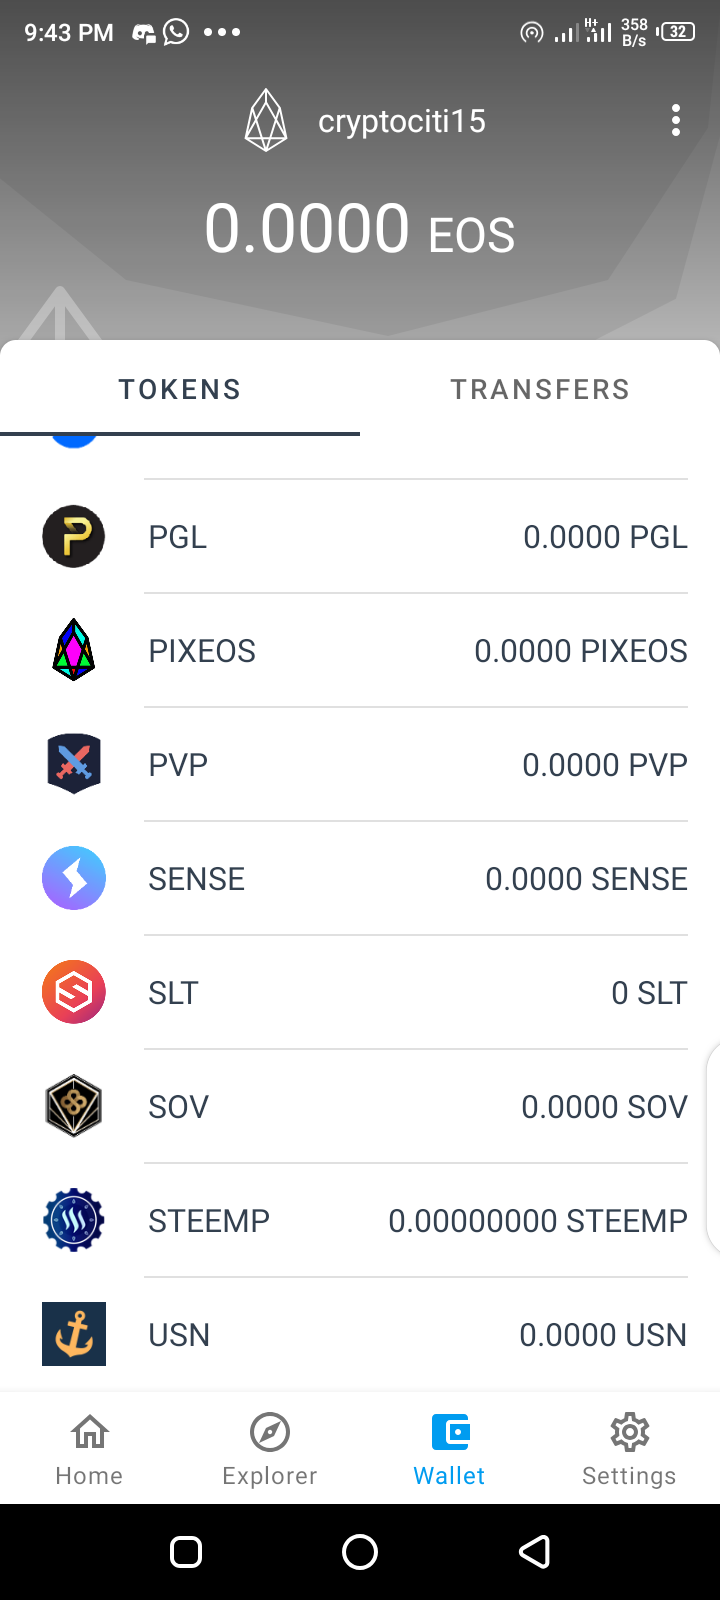Open the 0.0000 SENSE balance row
The height and width of the screenshot is (1600, 720).
(586, 879)
